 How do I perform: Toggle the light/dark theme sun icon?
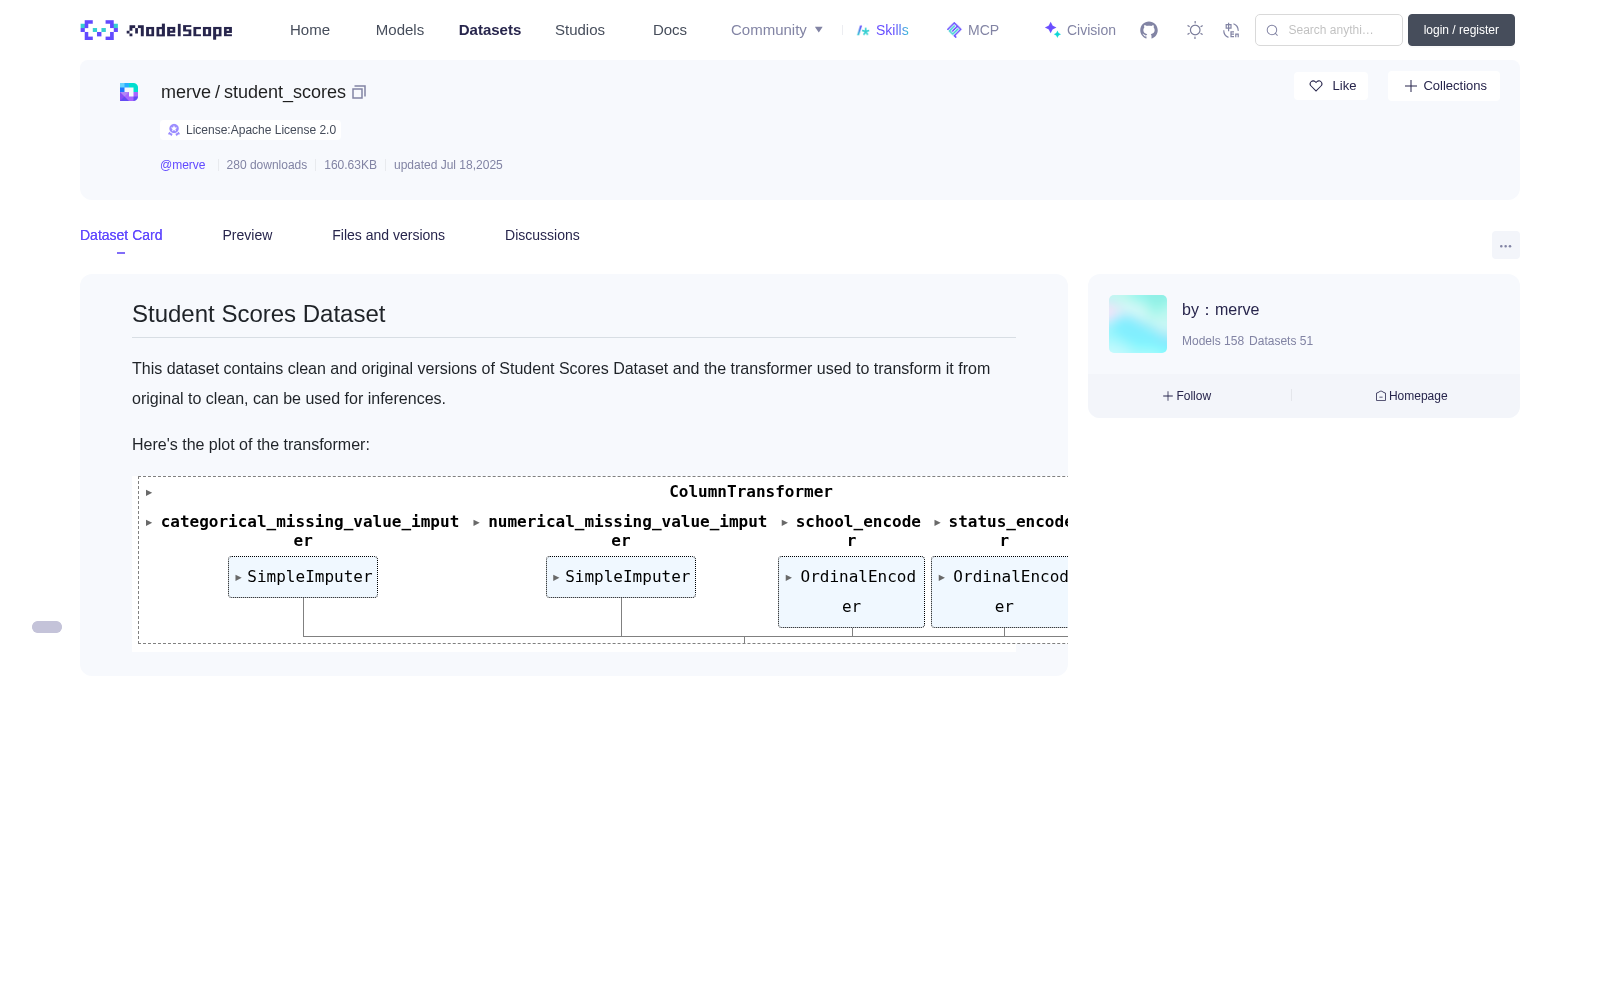click(x=1195, y=30)
